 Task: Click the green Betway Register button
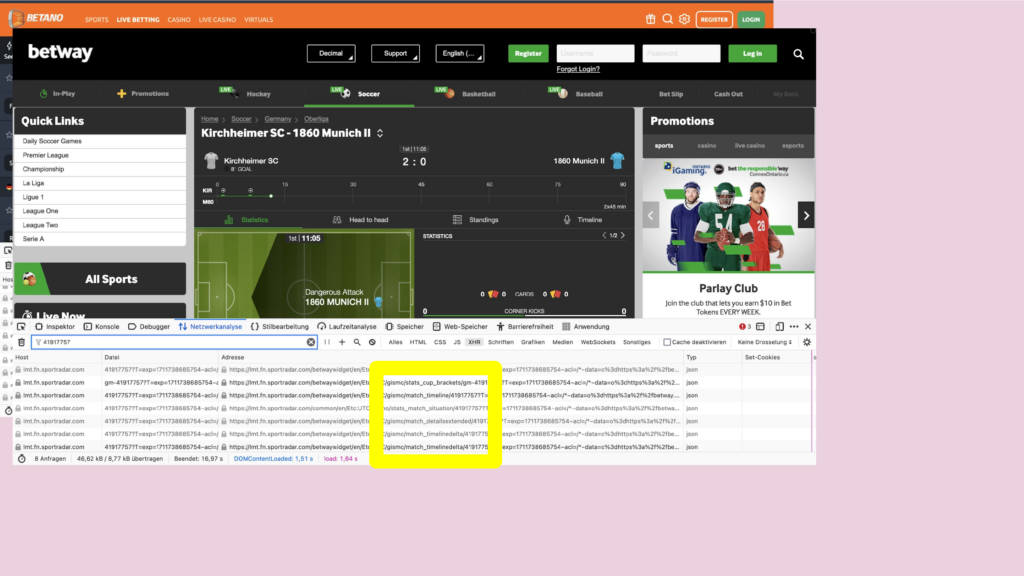click(x=528, y=54)
